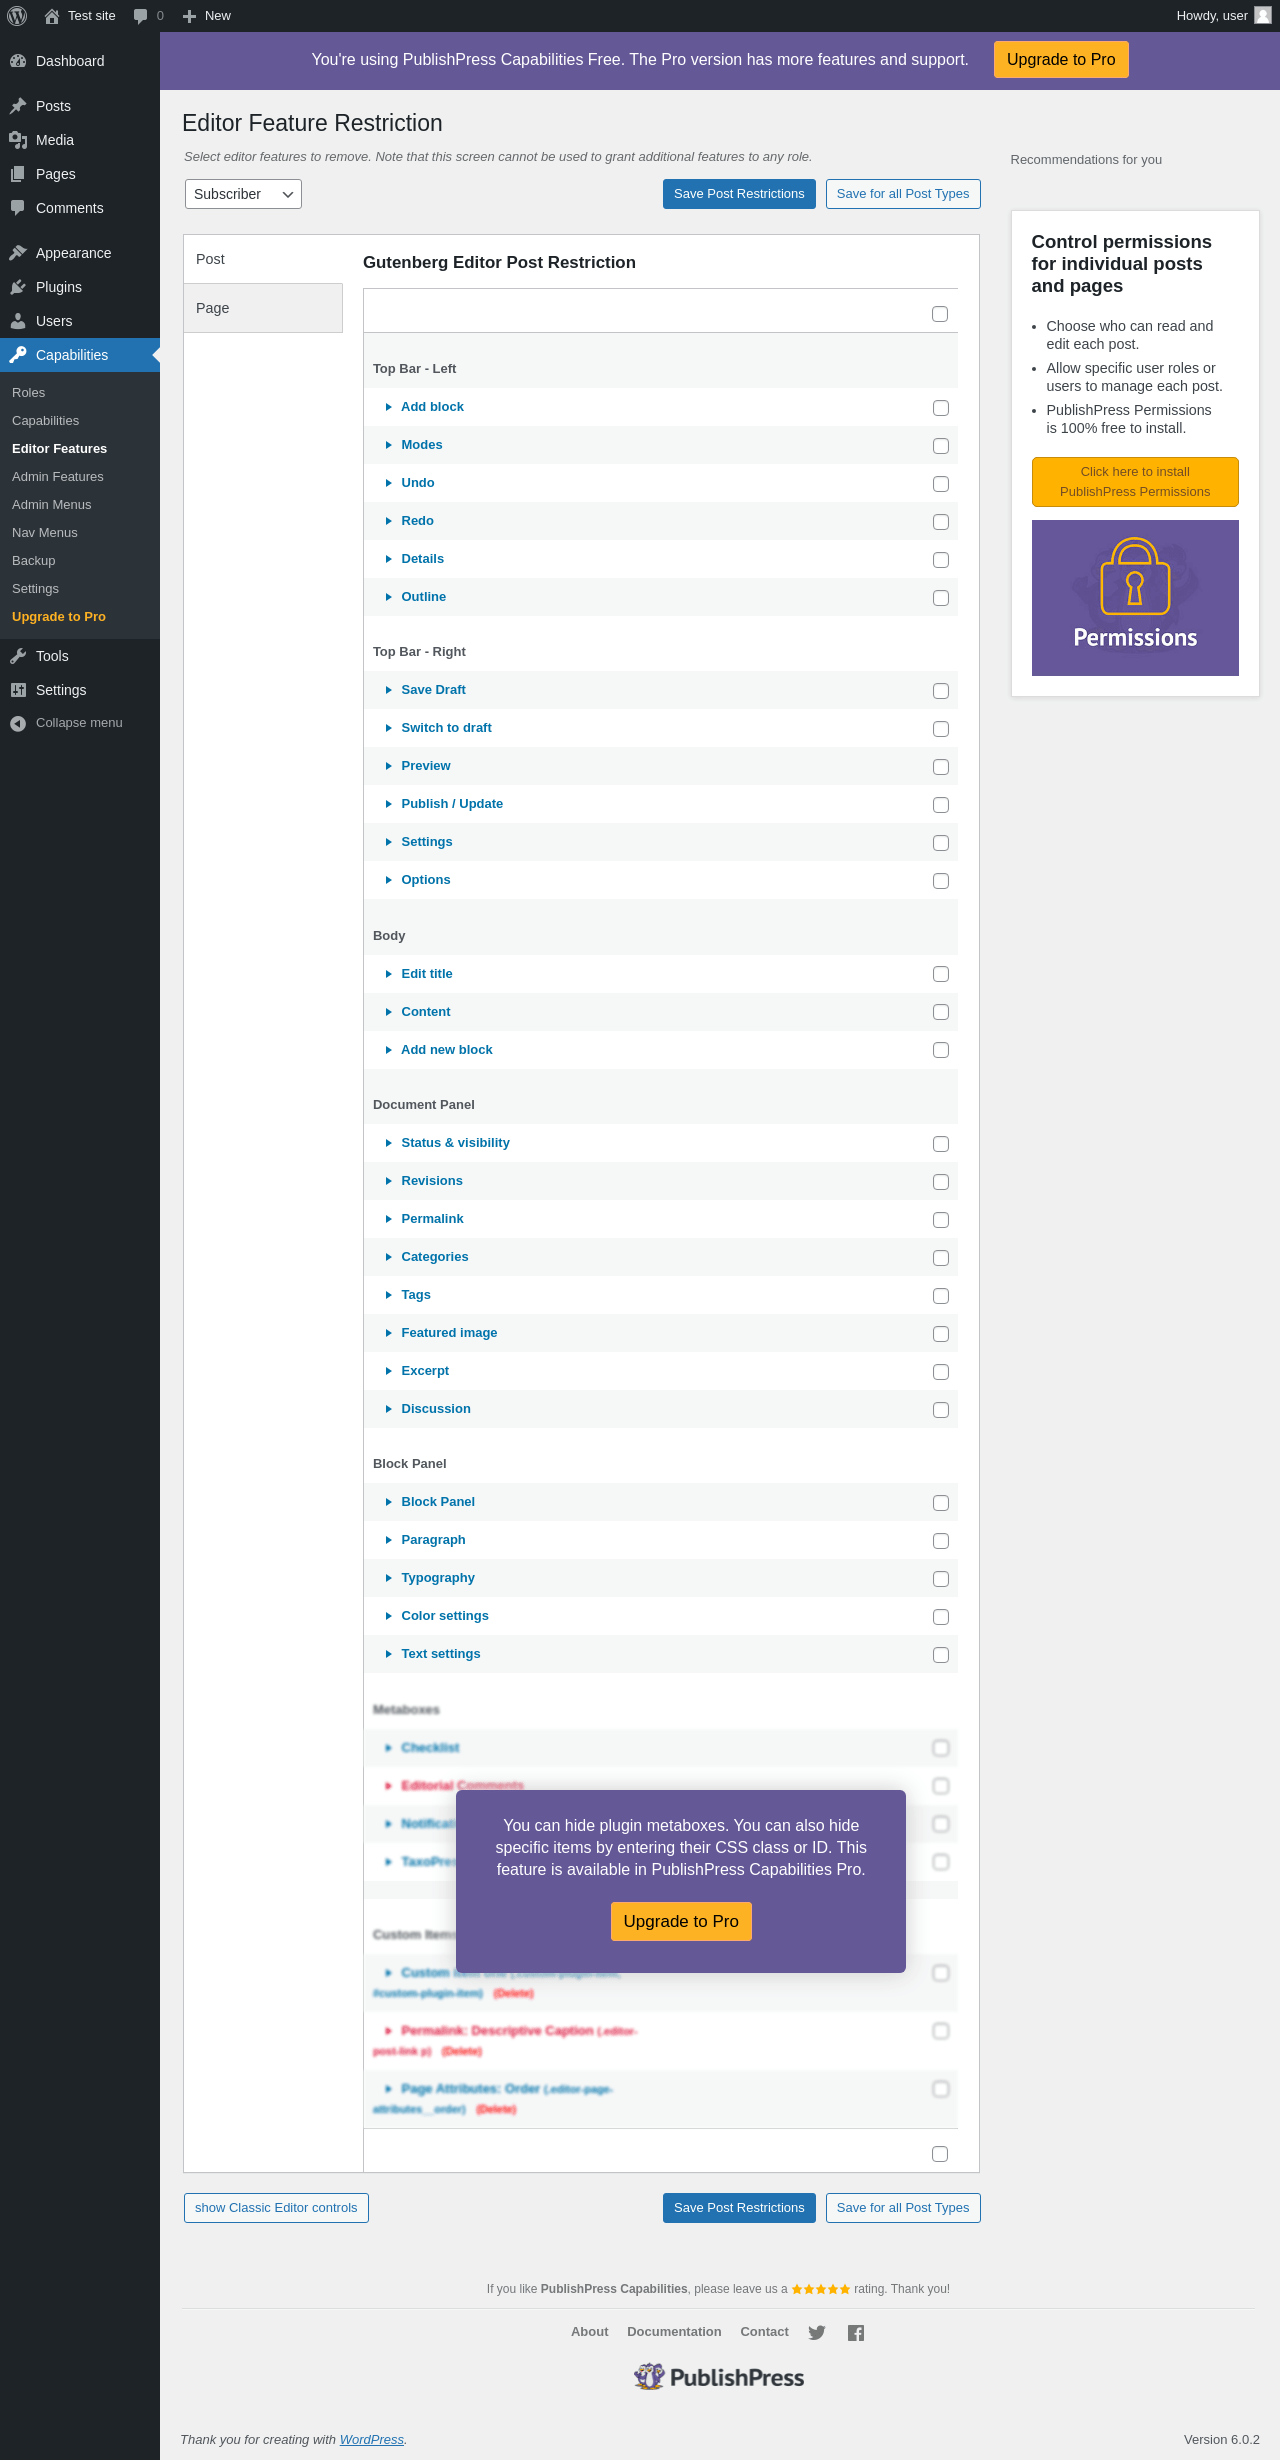This screenshot has height=2460, width=1280.
Task: Toggle the select-all checkbox at table top
Action: tap(940, 314)
